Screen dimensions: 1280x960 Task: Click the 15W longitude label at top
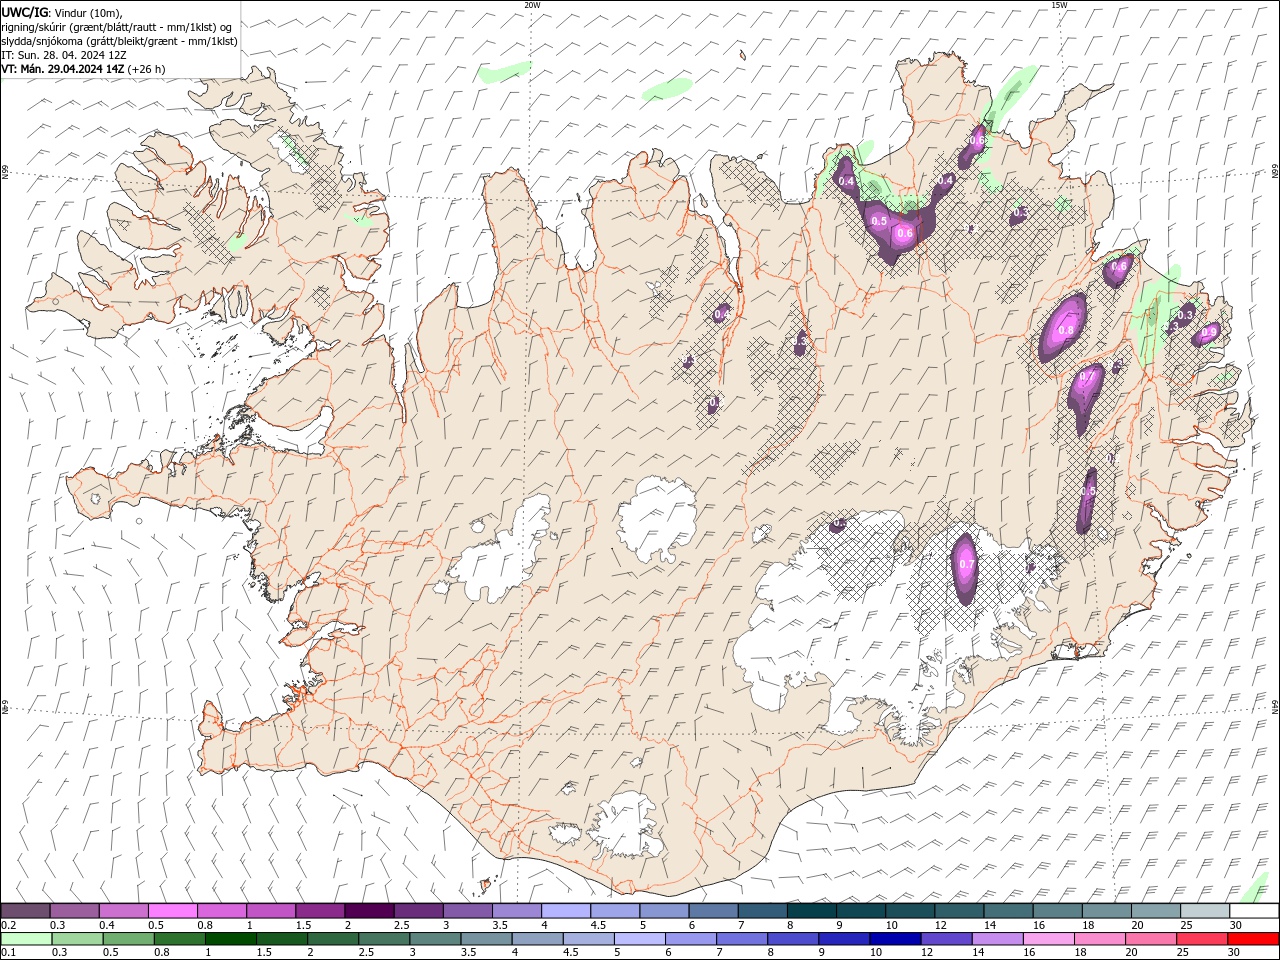pos(1059,5)
